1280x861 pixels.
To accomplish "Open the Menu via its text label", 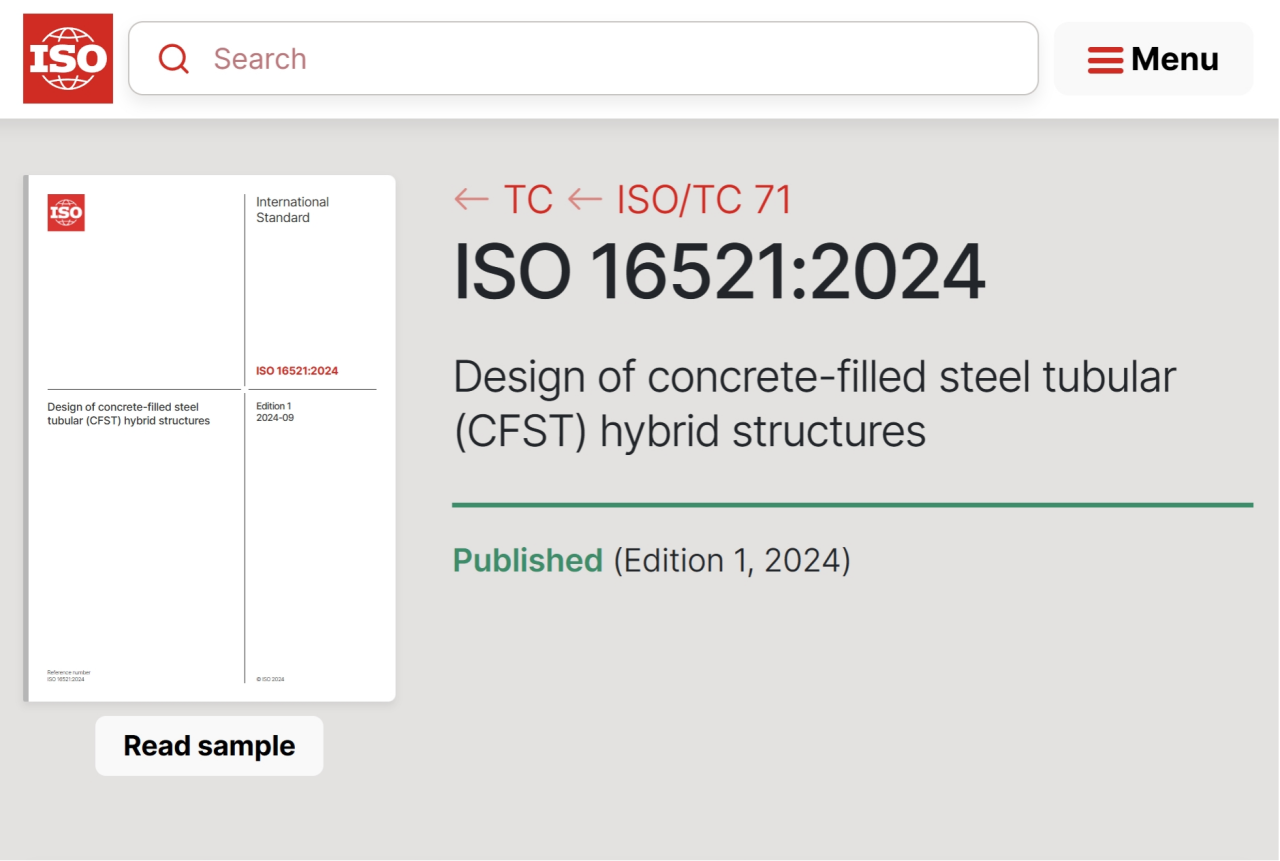I will pyautogui.click(x=1175, y=60).
